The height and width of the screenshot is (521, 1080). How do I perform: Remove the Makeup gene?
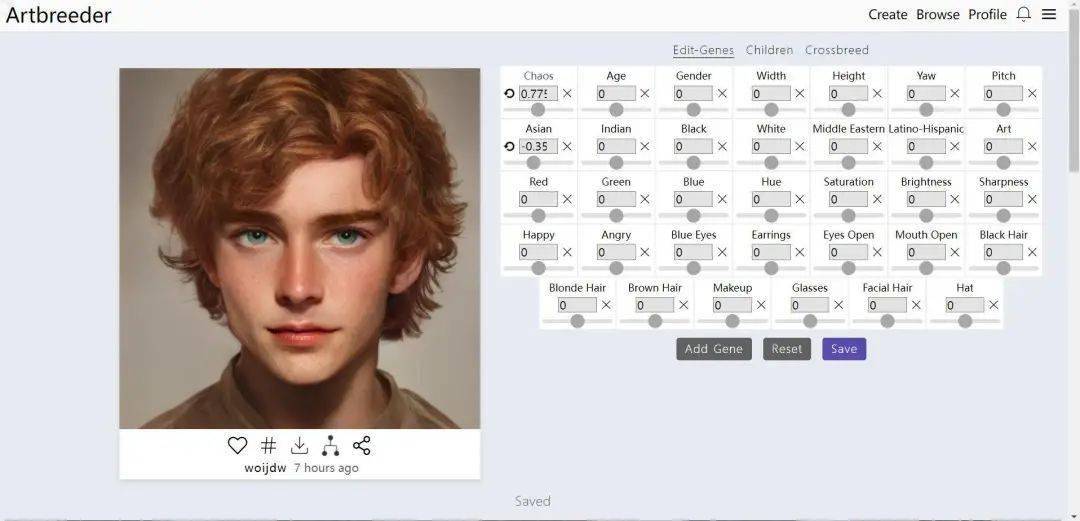tap(761, 305)
